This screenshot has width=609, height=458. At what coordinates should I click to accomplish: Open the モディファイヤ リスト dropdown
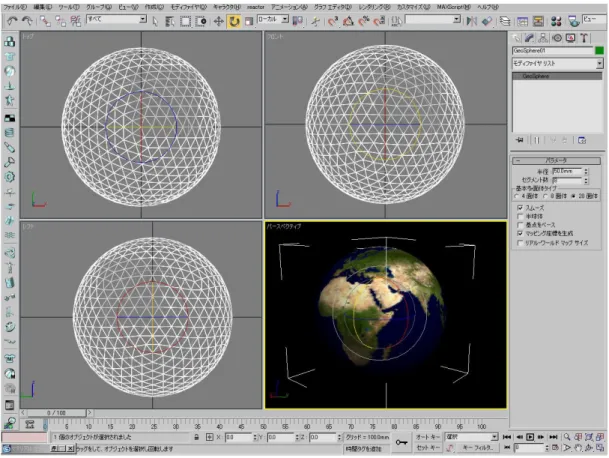[x=557, y=63]
